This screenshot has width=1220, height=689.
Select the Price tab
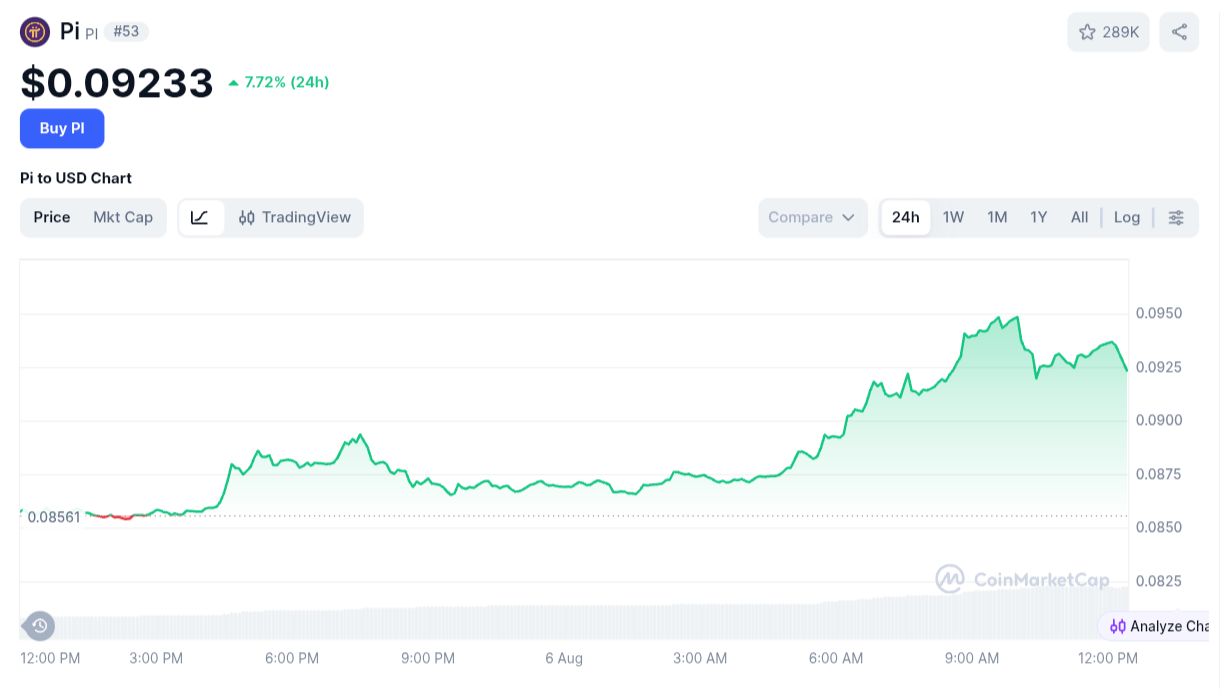(x=52, y=217)
